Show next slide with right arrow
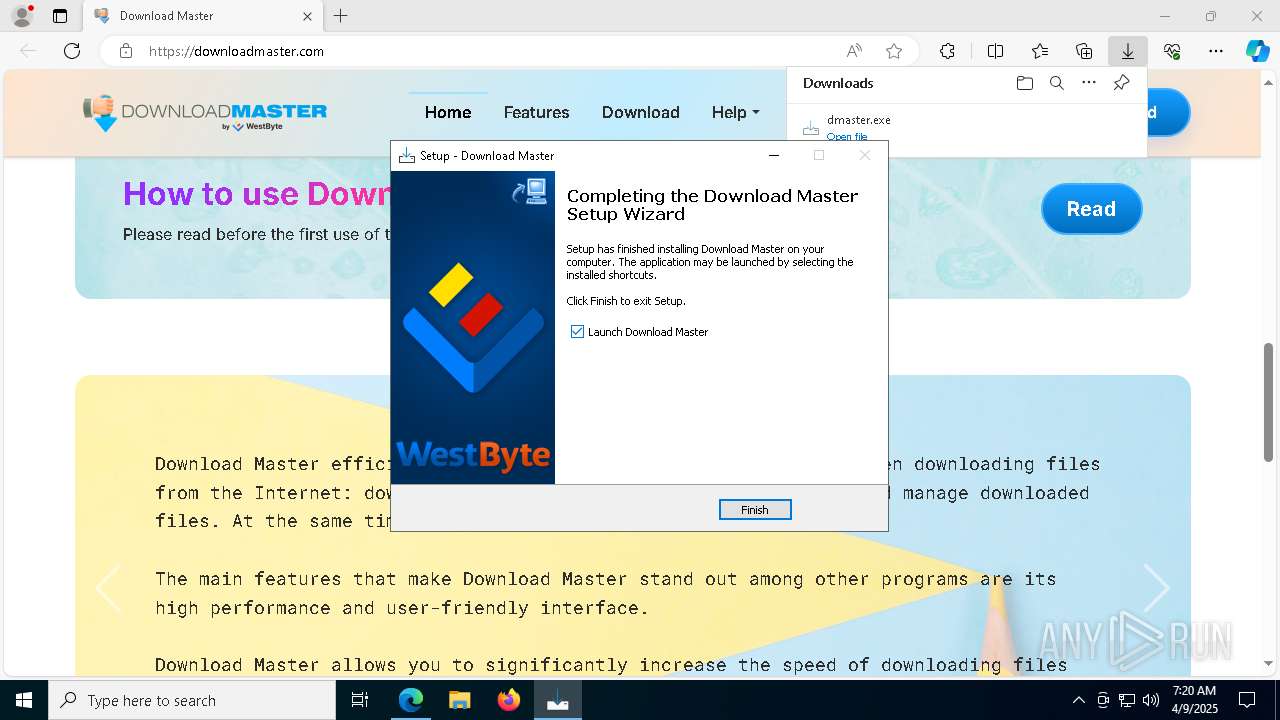1280x720 pixels. coord(1157,588)
